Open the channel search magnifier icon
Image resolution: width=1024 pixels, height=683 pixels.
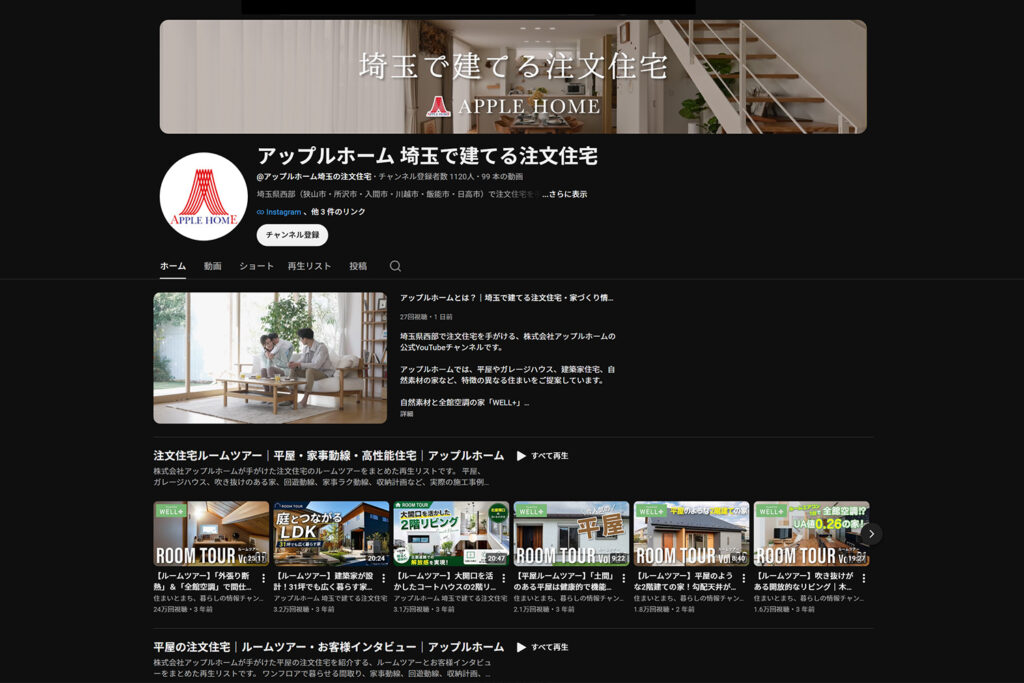(x=395, y=266)
